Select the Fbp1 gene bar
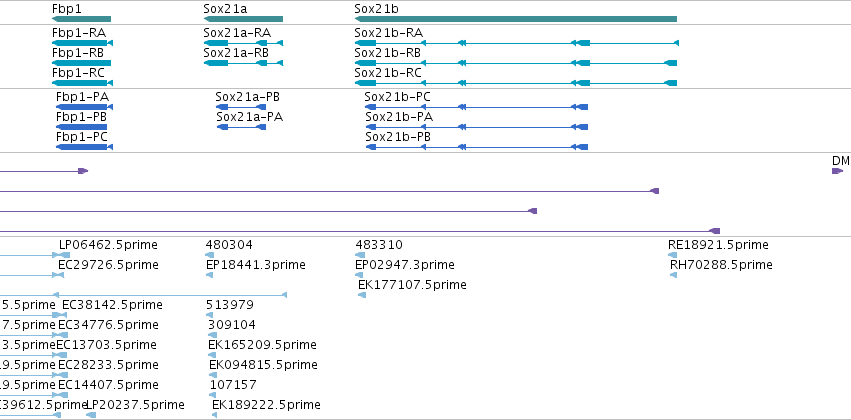851x420 pixels. point(81,19)
